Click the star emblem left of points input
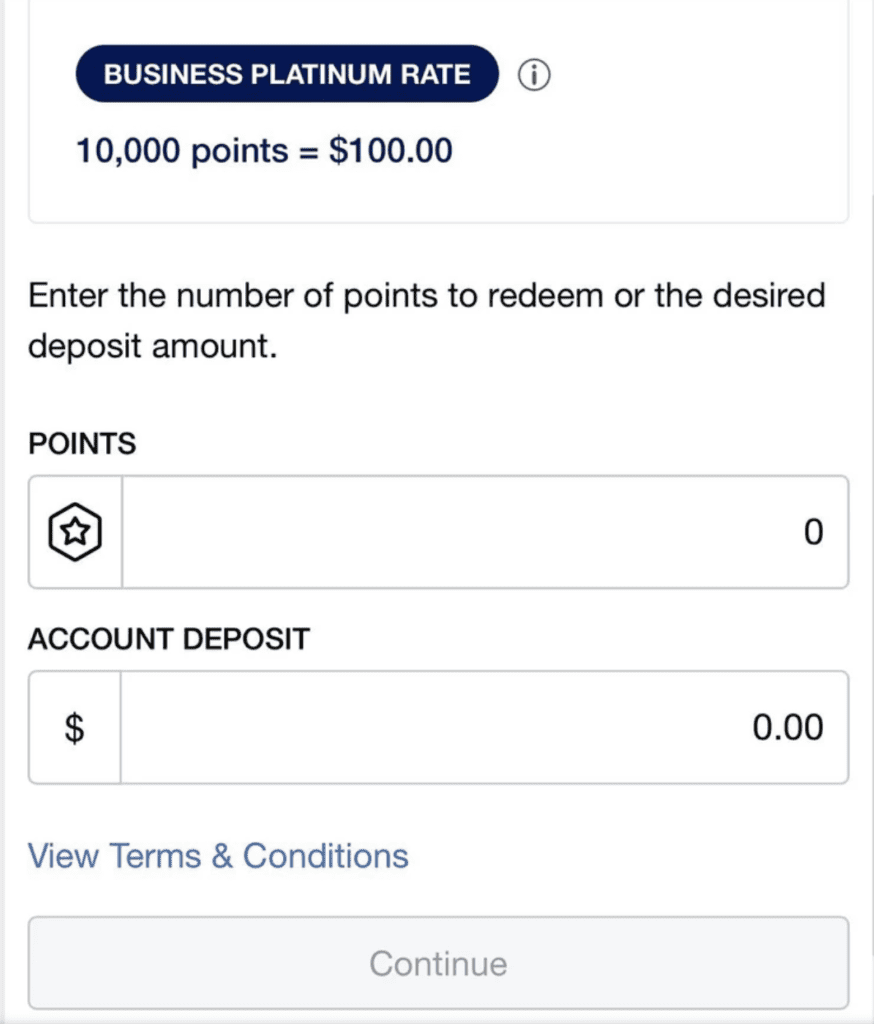The height and width of the screenshot is (1024, 874). [74, 532]
